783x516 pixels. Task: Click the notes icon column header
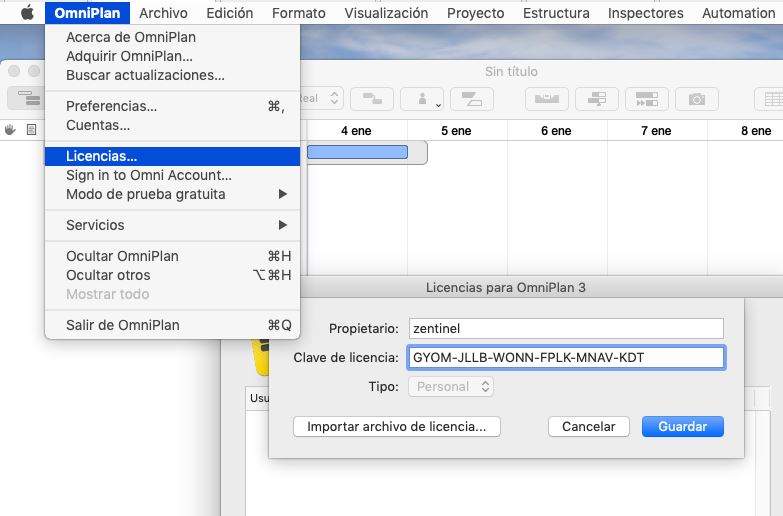click(x=31, y=130)
